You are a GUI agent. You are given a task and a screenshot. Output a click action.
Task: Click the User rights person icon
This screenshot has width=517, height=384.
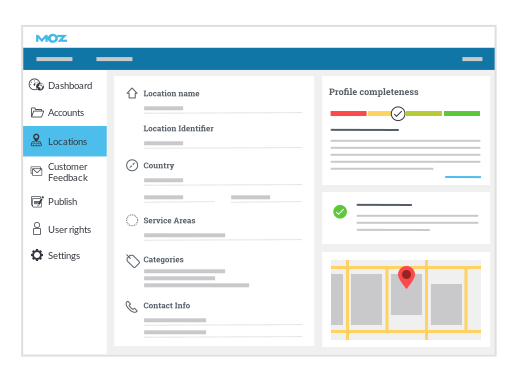[37, 229]
